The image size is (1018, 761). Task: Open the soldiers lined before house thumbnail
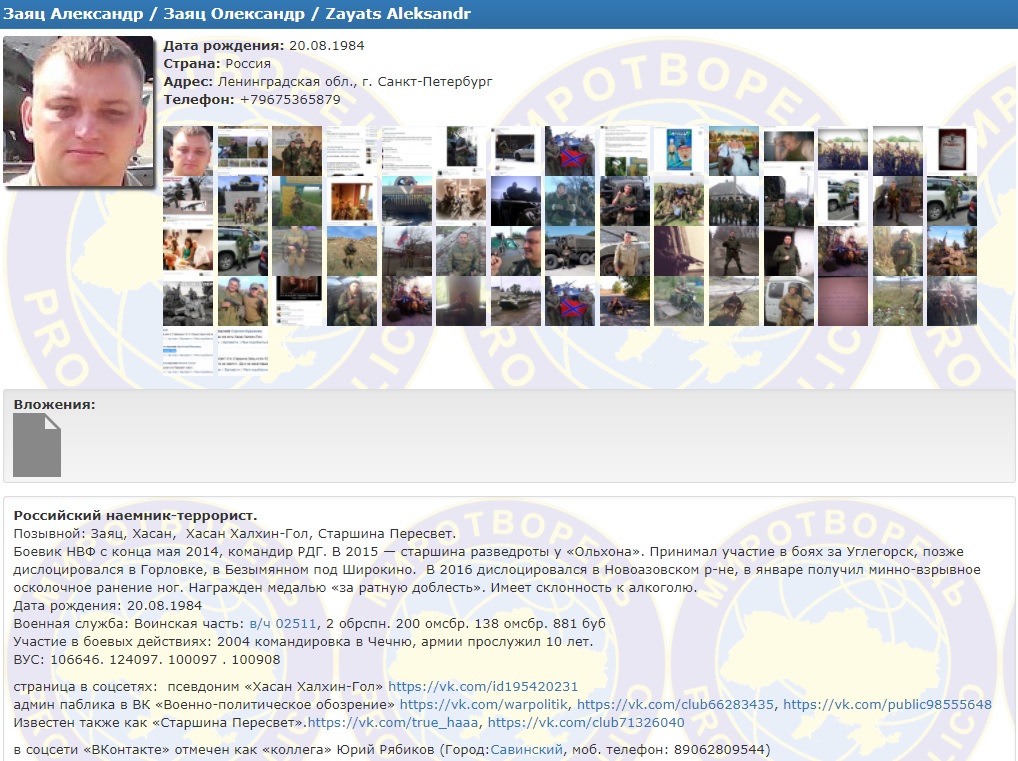tap(734, 201)
